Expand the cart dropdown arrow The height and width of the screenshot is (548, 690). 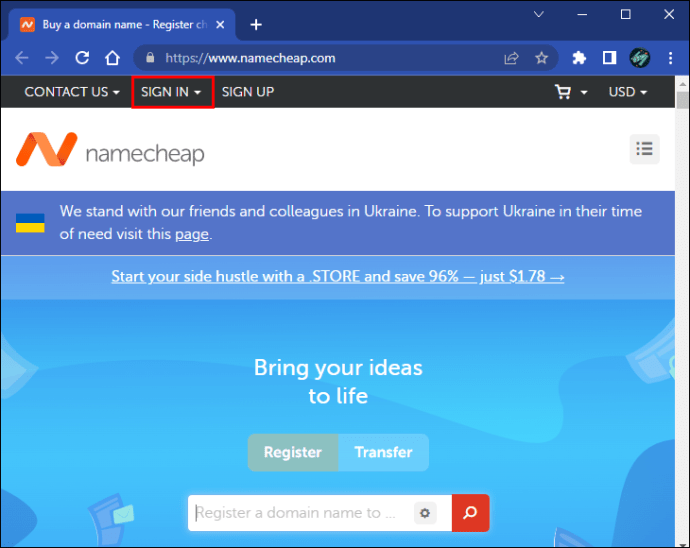(x=584, y=92)
